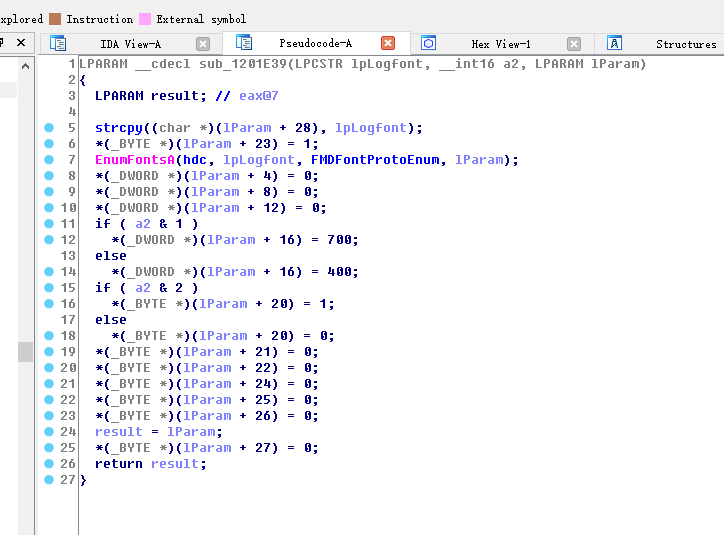Switch to the Pseudocode-A tab
This screenshot has width=724, height=535.
click(x=316, y=43)
